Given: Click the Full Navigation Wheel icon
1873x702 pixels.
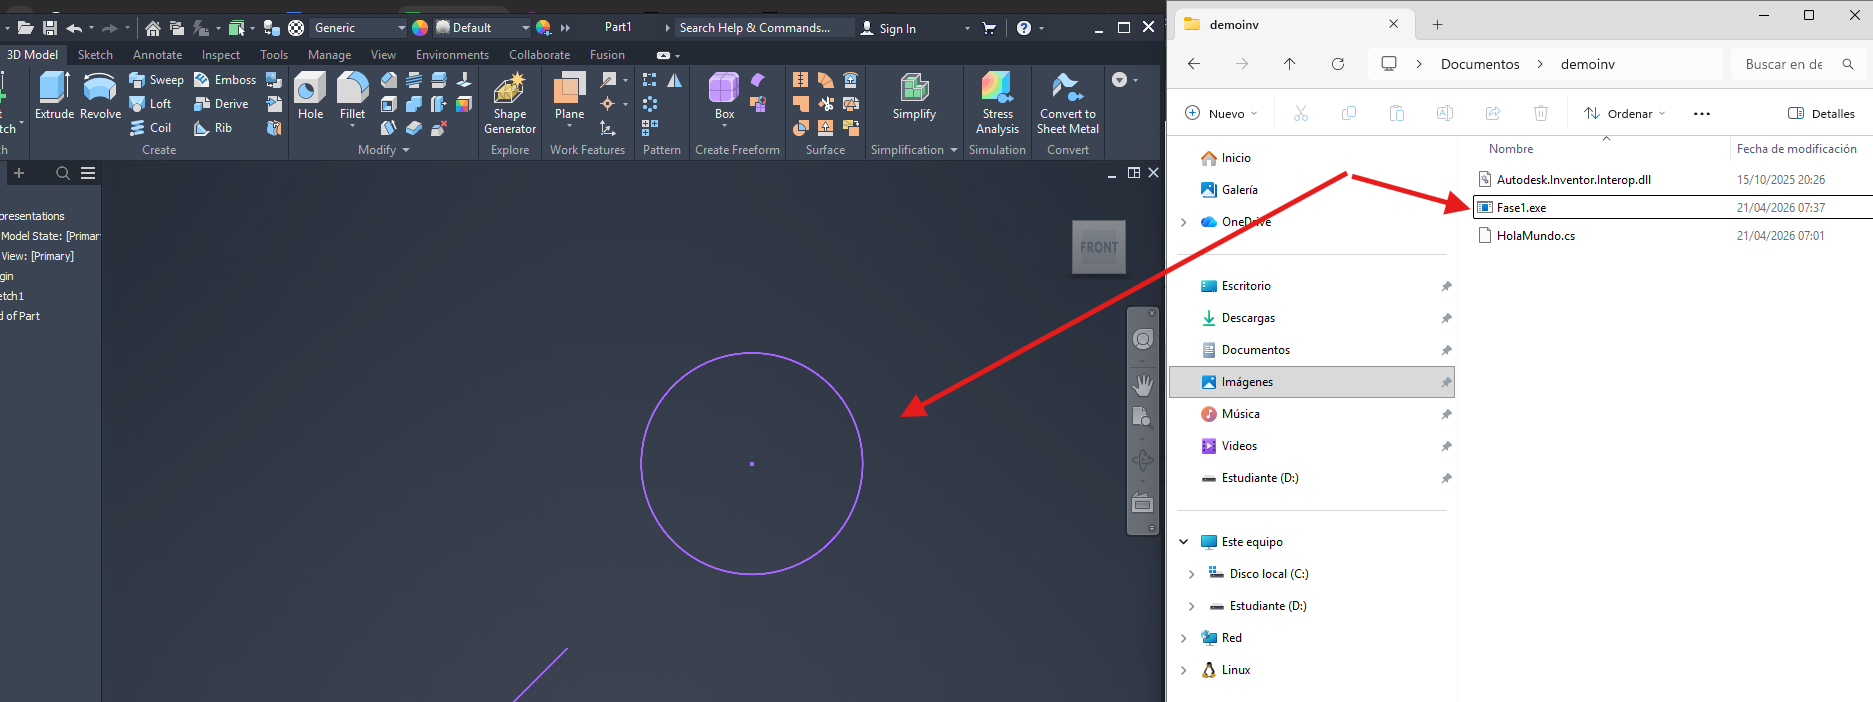Looking at the screenshot, I should tap(1142, 340).
